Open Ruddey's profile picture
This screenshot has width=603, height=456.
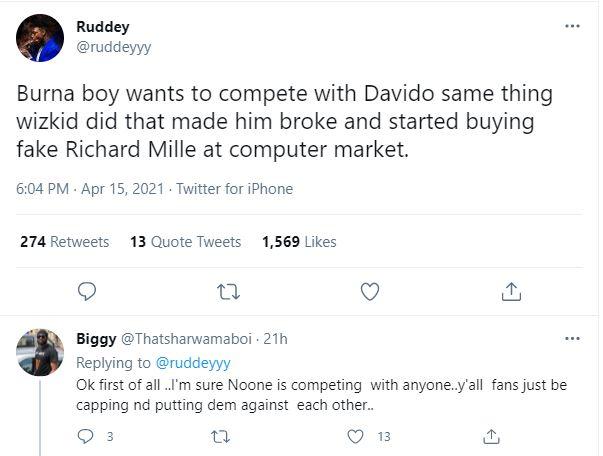[x=40, y=37]
